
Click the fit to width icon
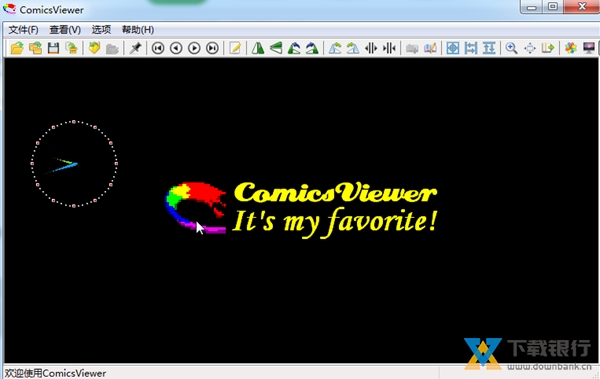coord(471,48)
